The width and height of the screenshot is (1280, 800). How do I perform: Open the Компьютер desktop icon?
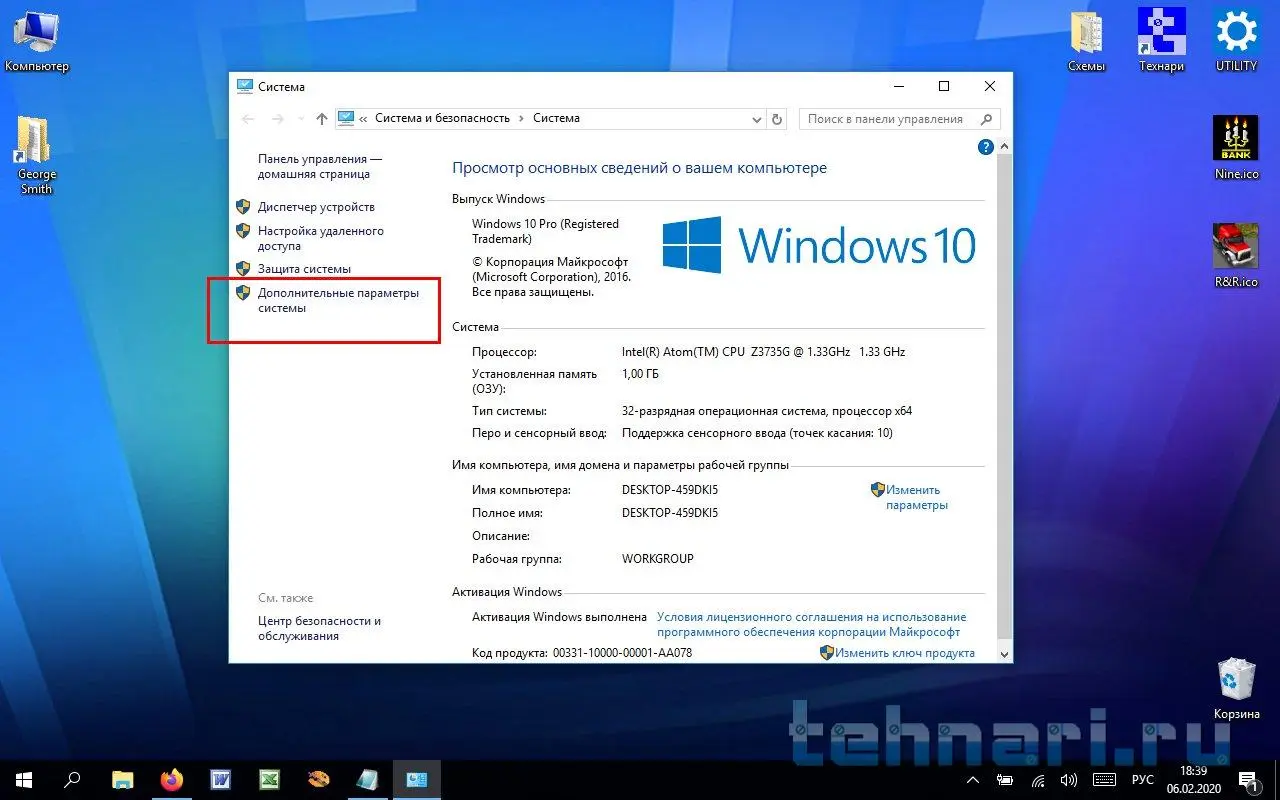(36, 41)
